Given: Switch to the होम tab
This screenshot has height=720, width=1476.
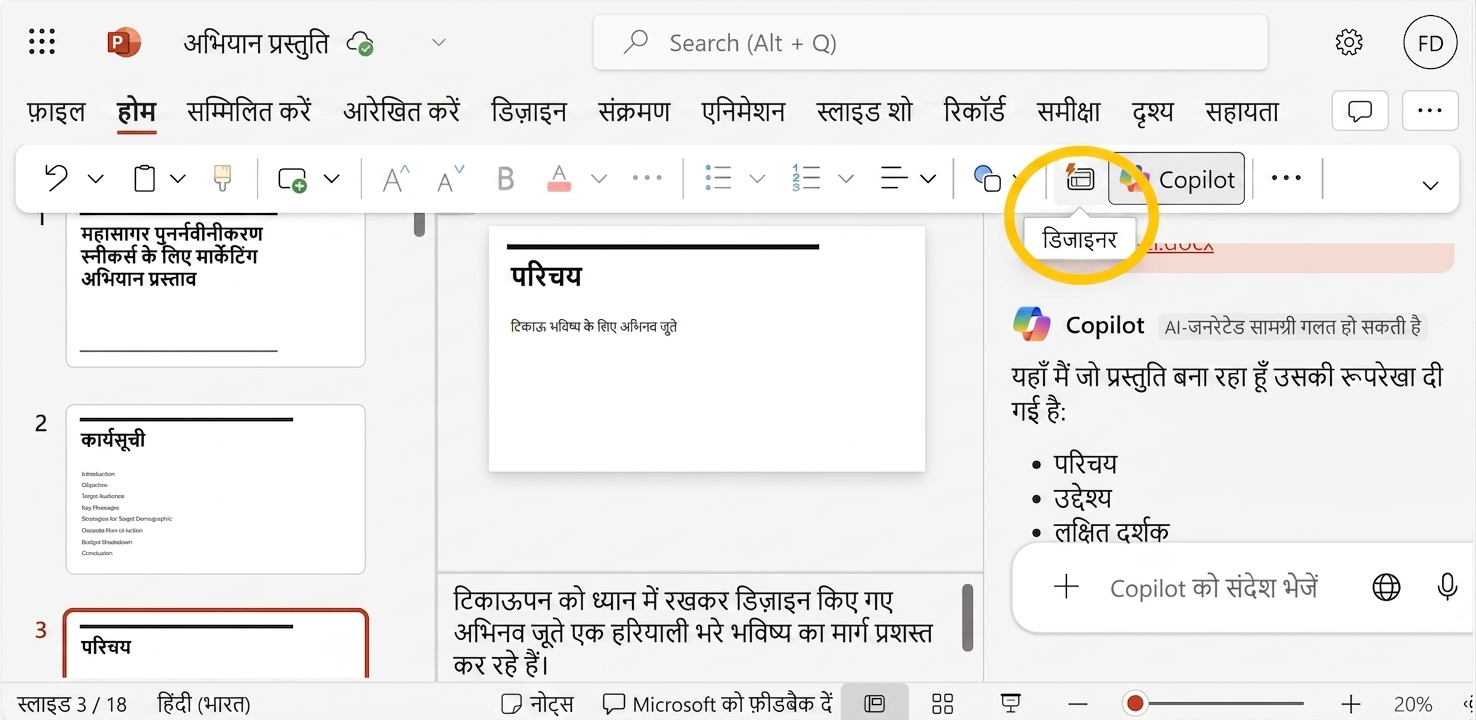Looking at the screenshot, I should (136, 111).
